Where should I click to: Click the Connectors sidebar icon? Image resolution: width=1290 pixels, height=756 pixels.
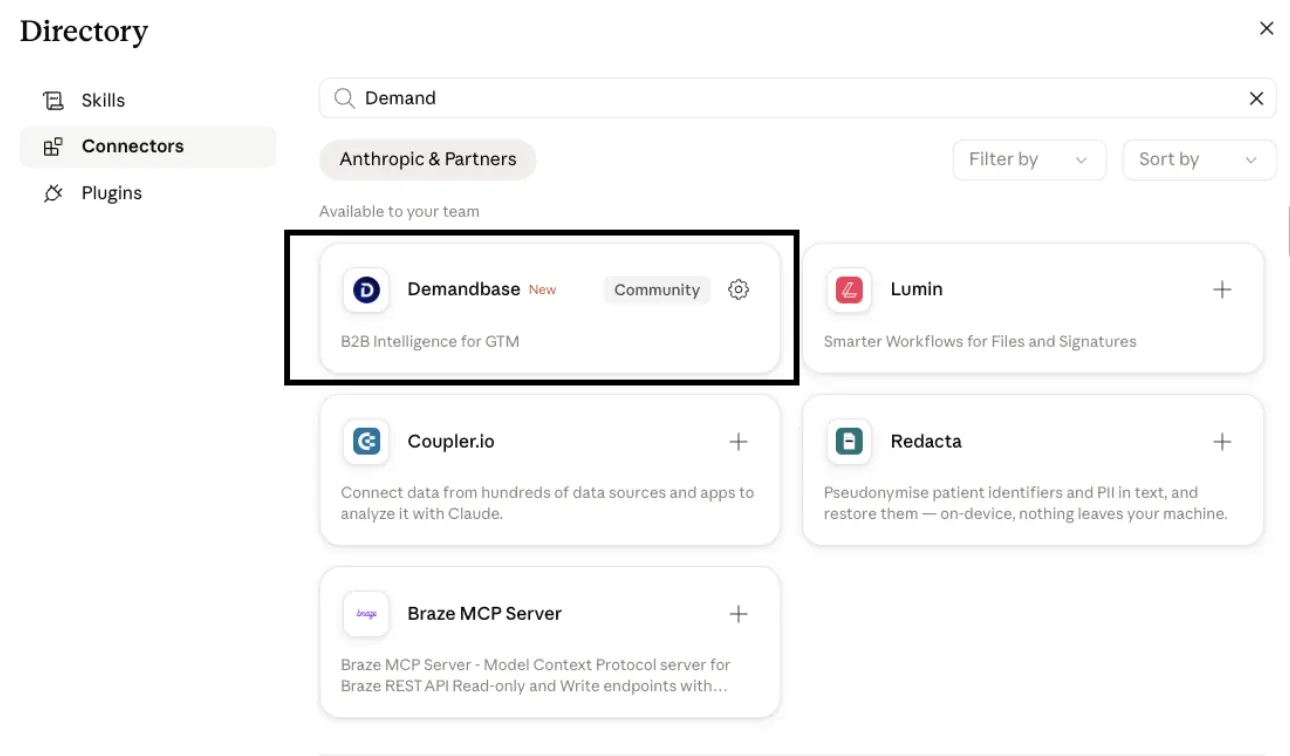coord(53,147)
